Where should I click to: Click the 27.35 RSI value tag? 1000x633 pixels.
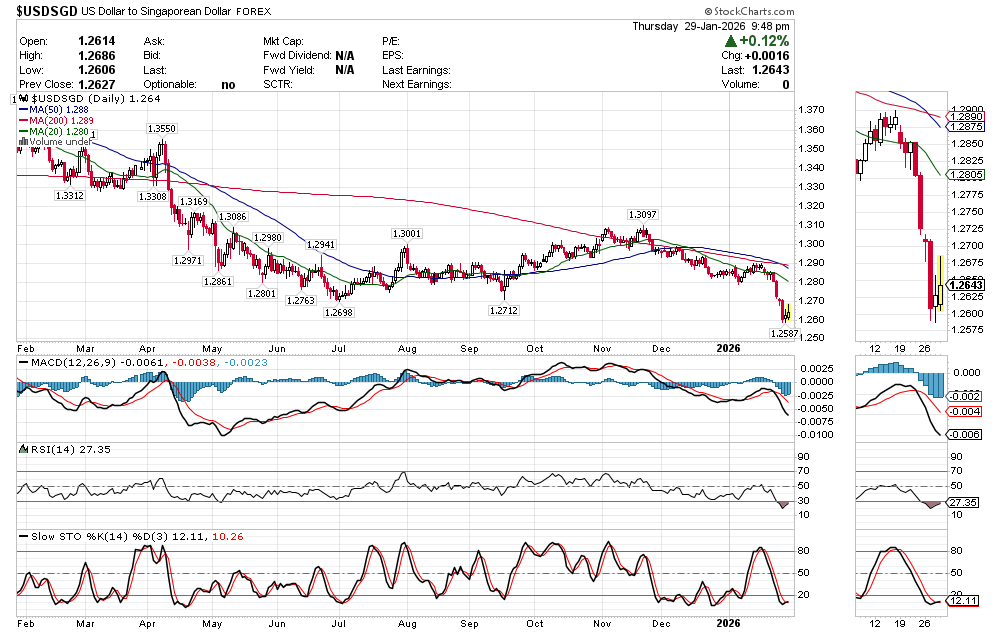coord(962,502)
